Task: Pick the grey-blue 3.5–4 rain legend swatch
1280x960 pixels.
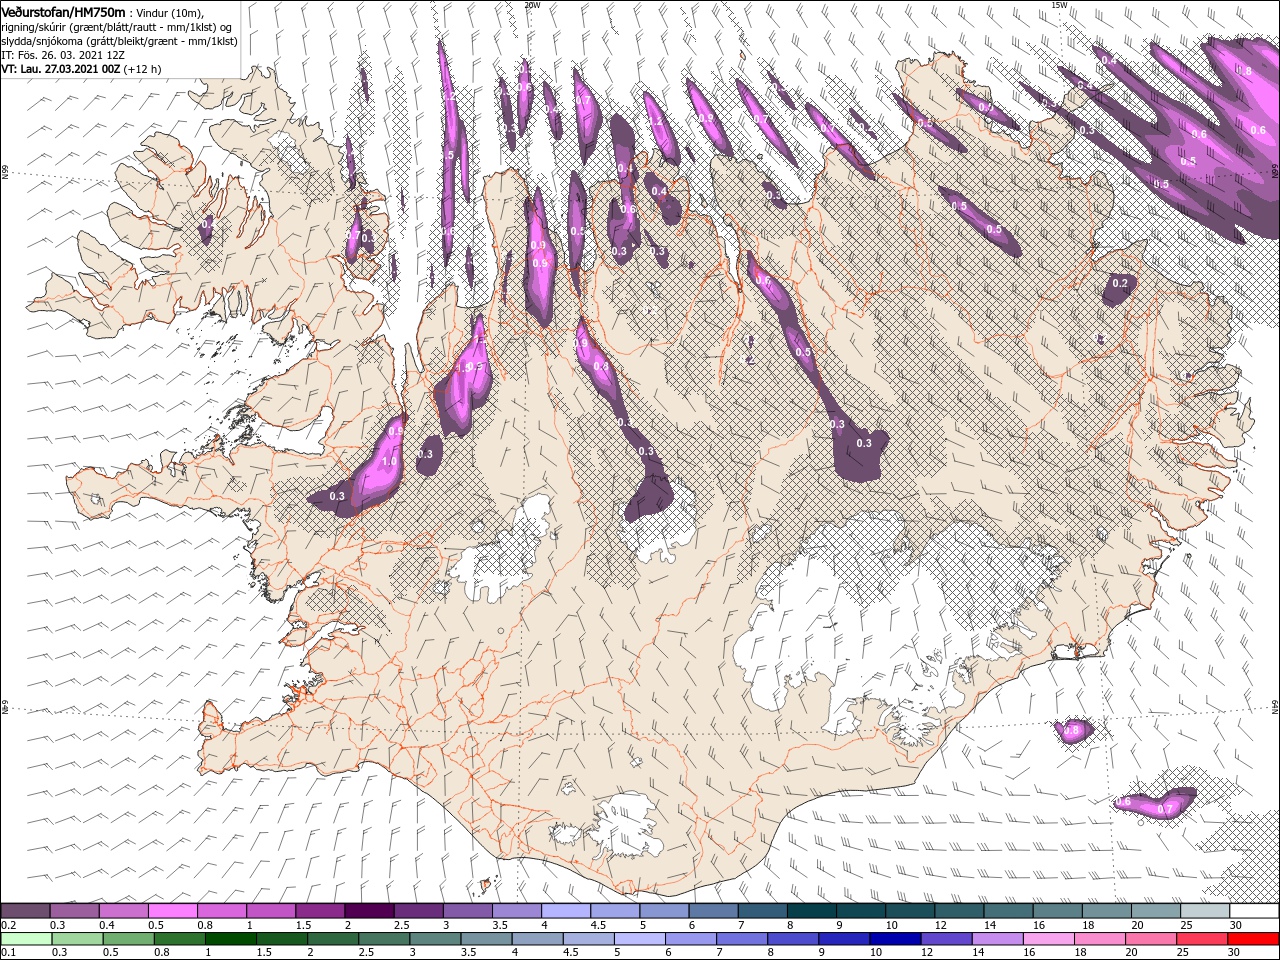Action: [485, 939]
